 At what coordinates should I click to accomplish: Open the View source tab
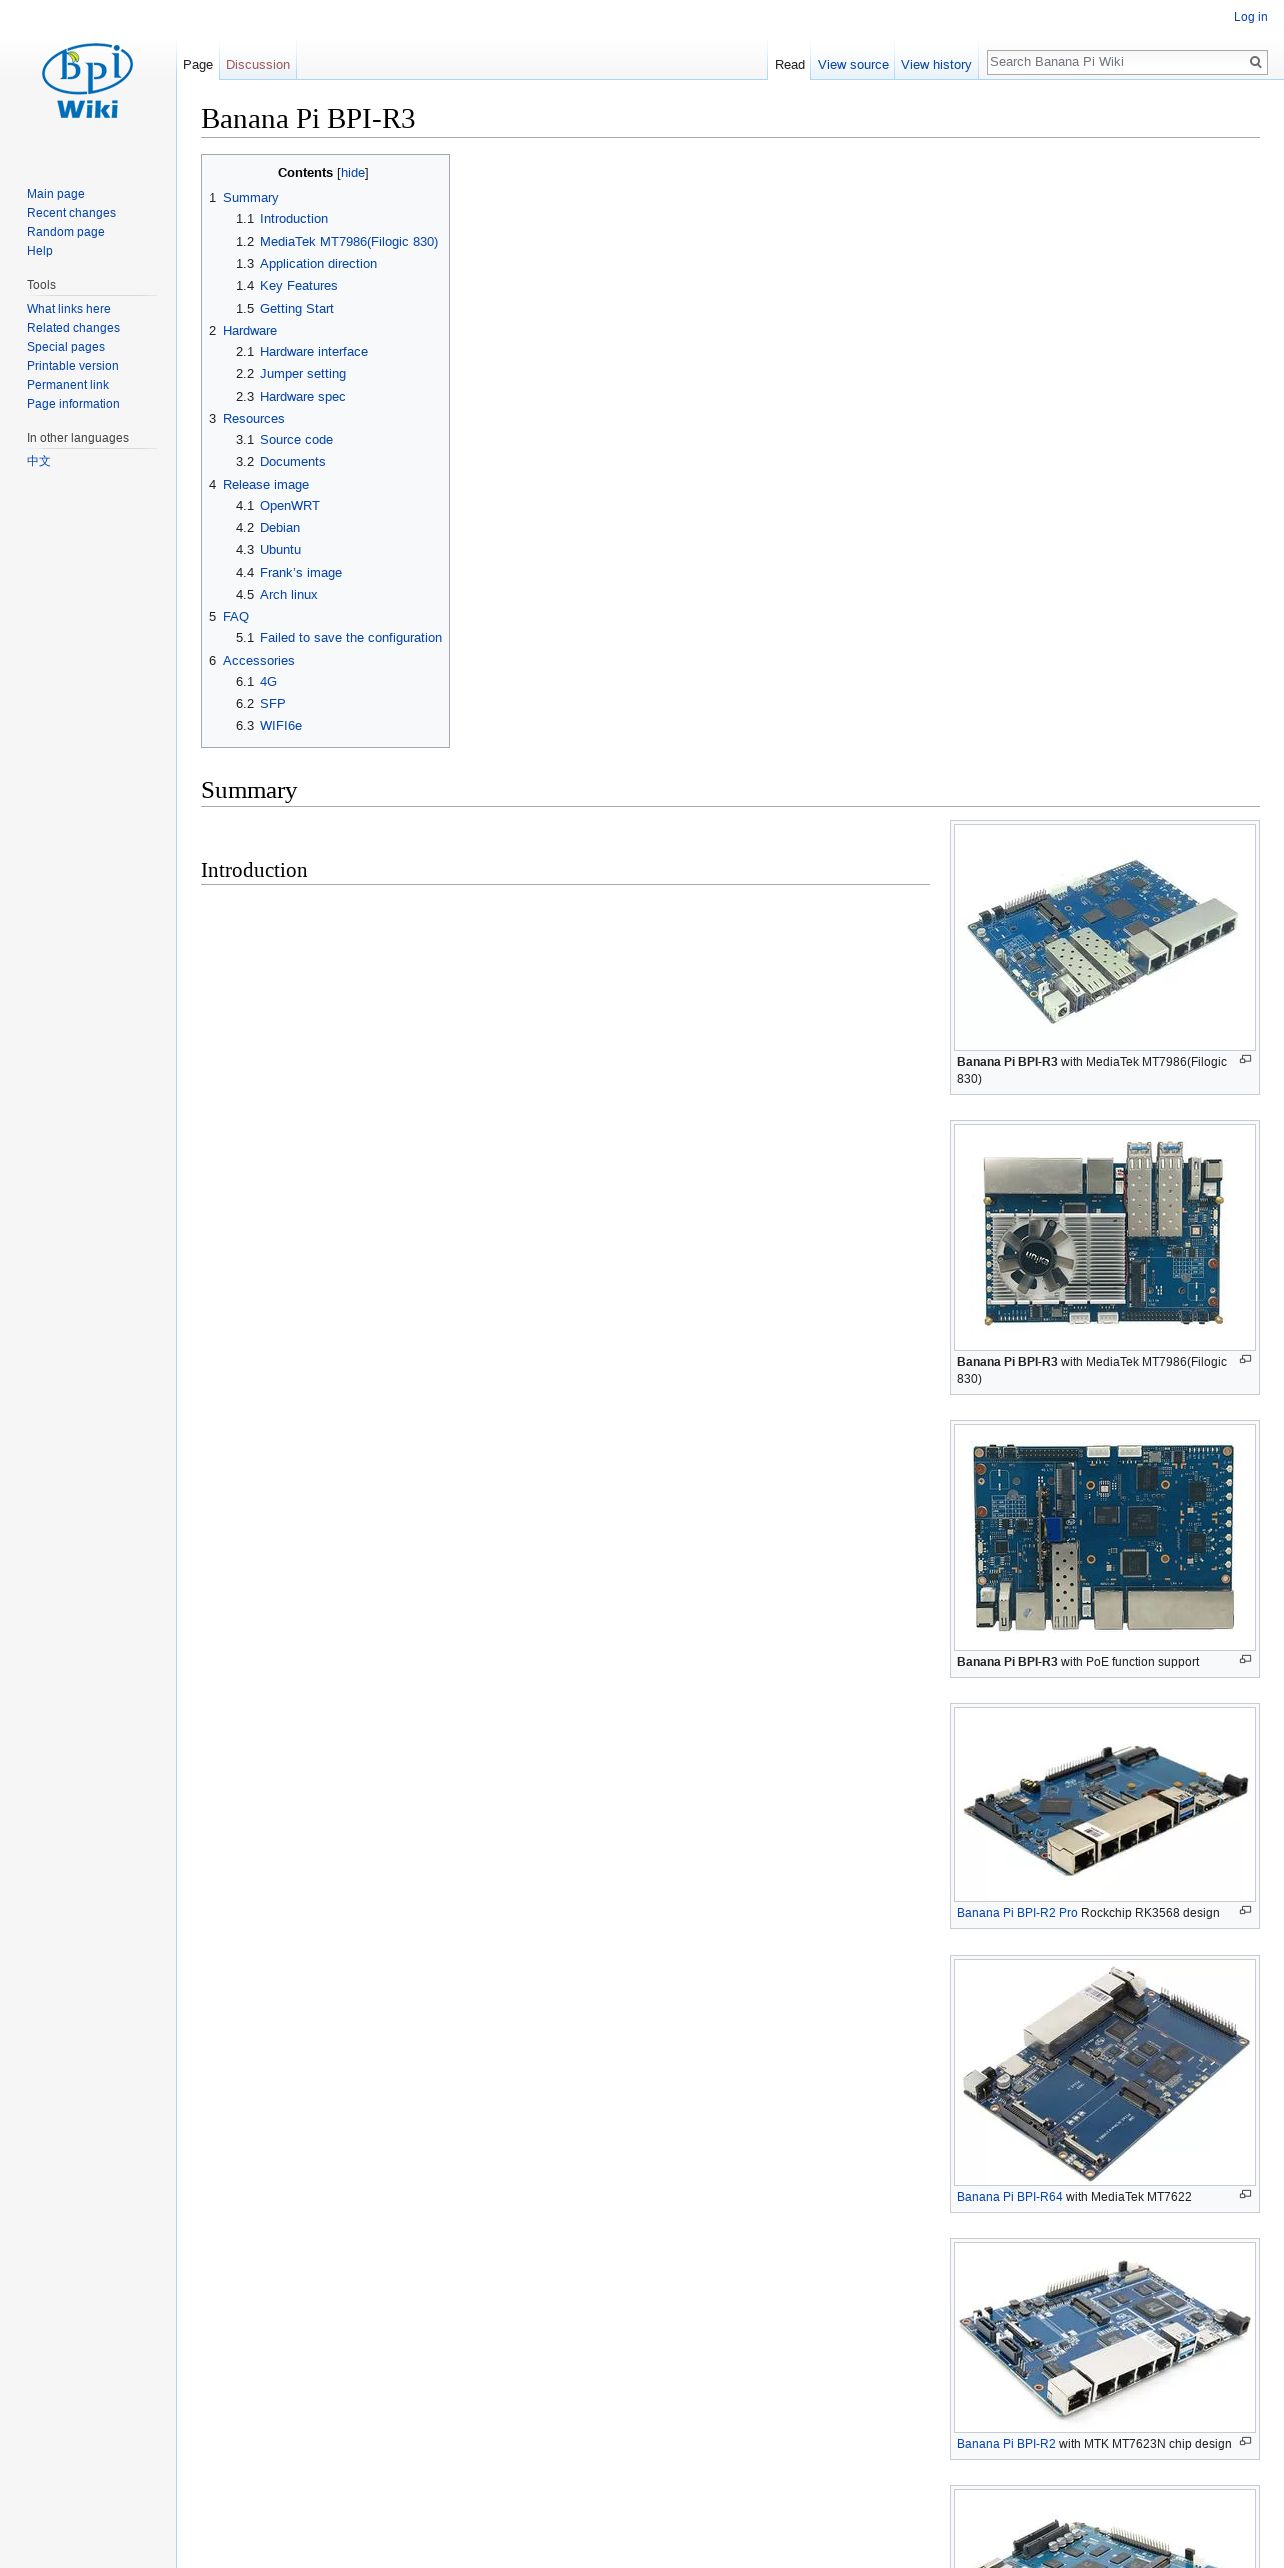tap(853, 64)
